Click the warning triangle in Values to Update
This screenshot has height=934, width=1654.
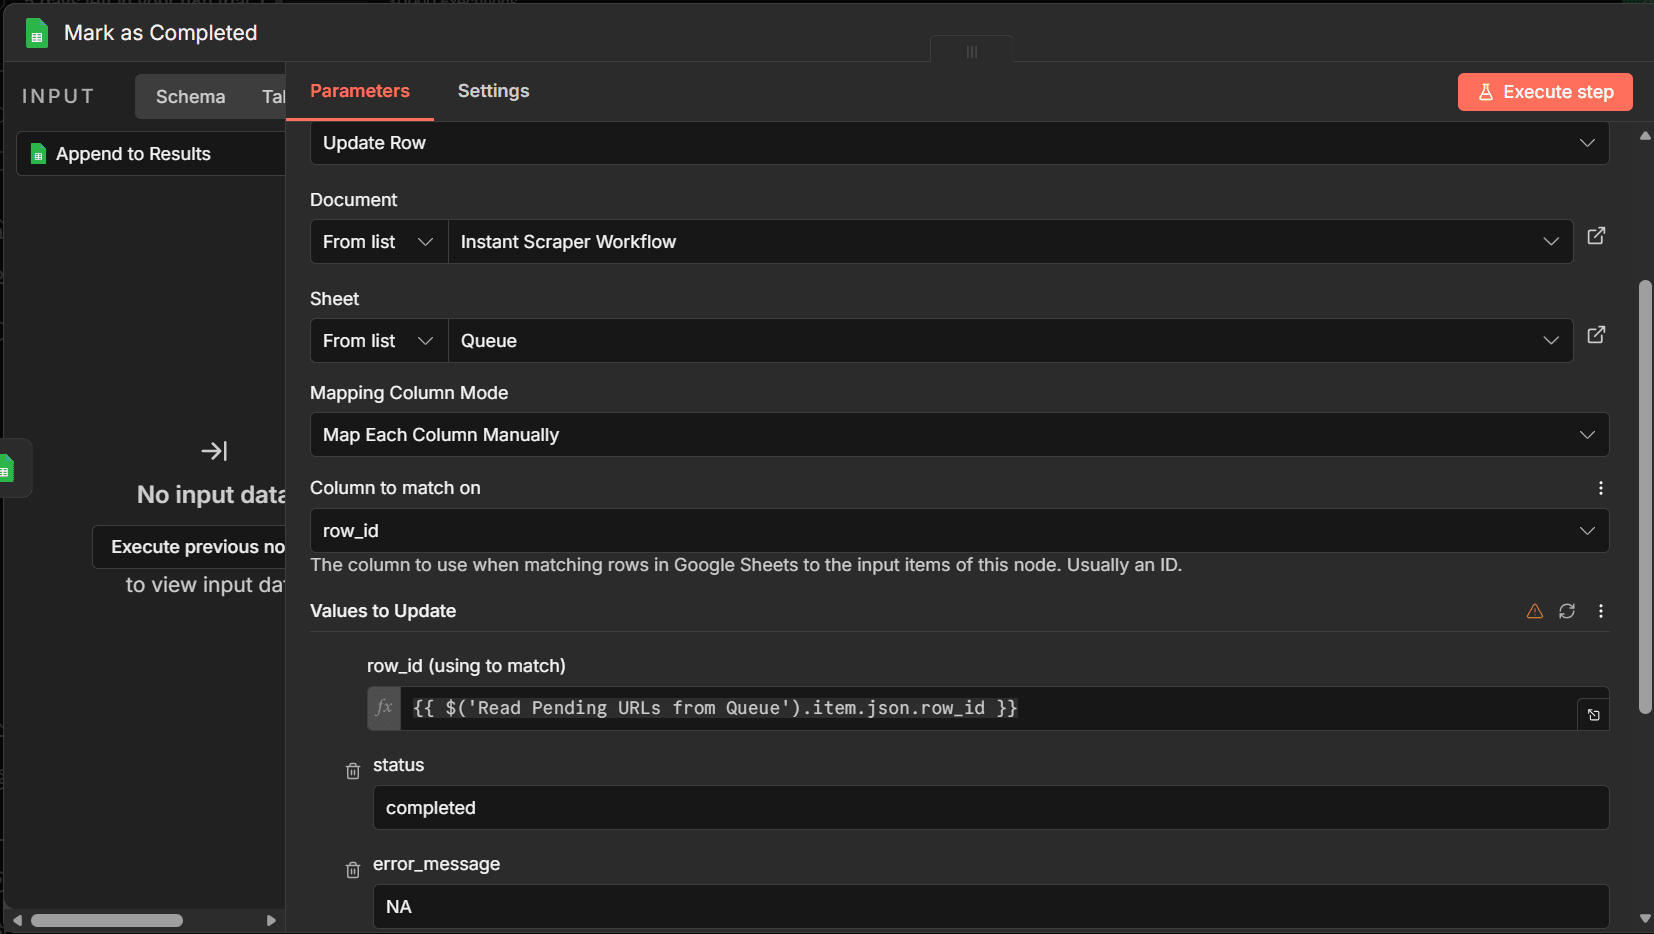tap(1535, 611)
